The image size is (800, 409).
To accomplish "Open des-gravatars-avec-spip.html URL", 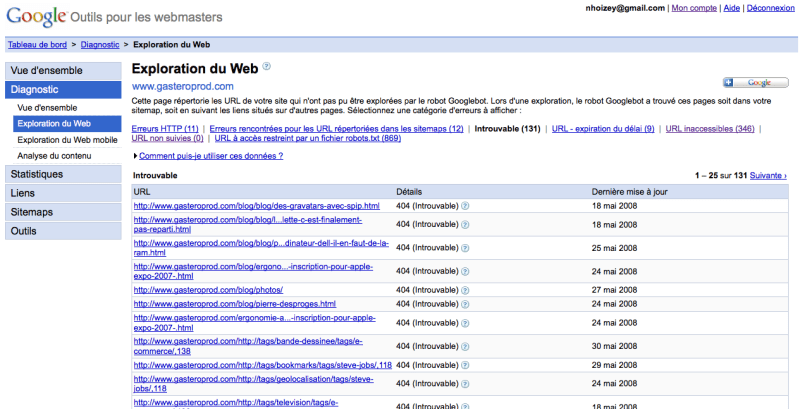I will [257, 206].
